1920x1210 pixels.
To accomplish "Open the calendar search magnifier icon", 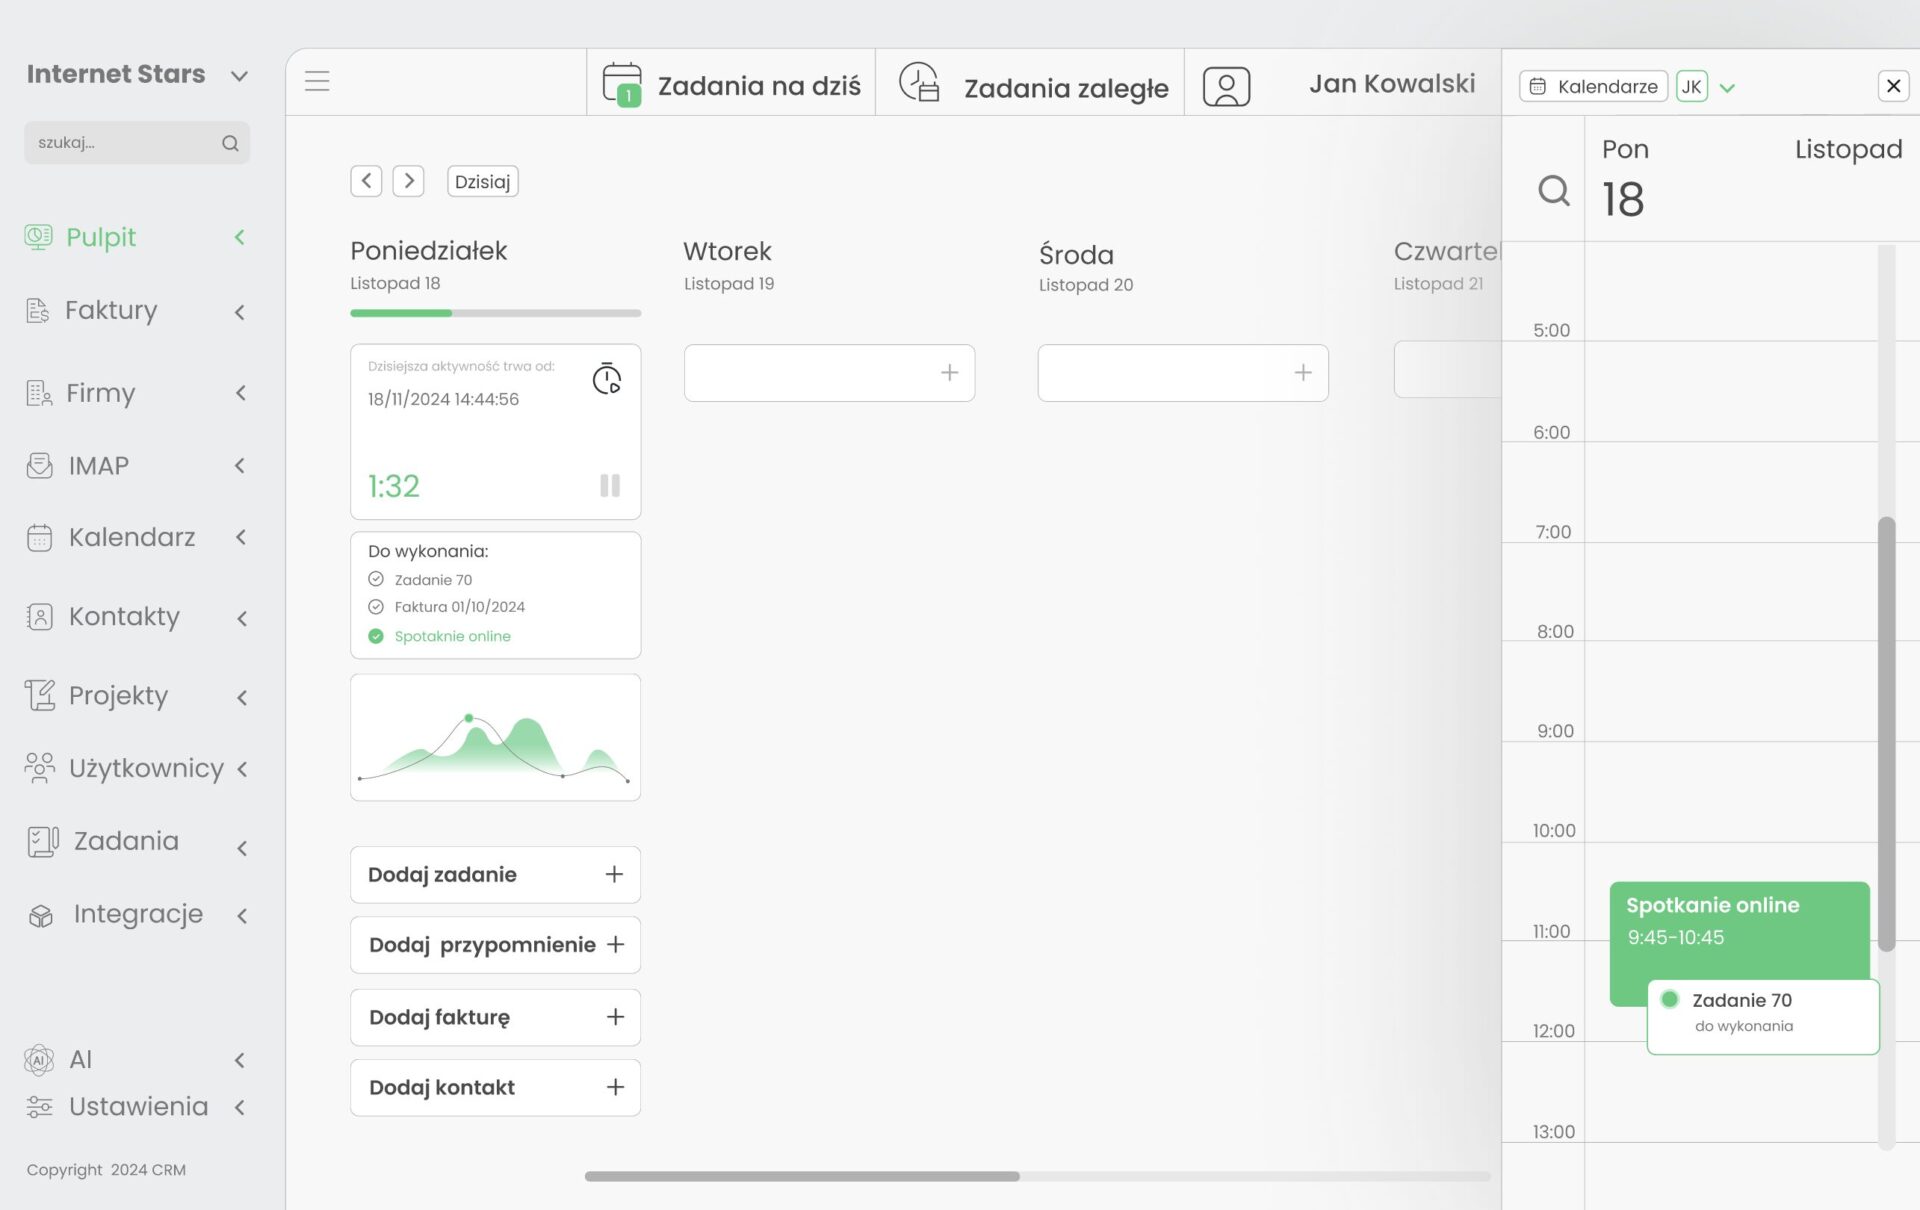I will [1553, 190].
